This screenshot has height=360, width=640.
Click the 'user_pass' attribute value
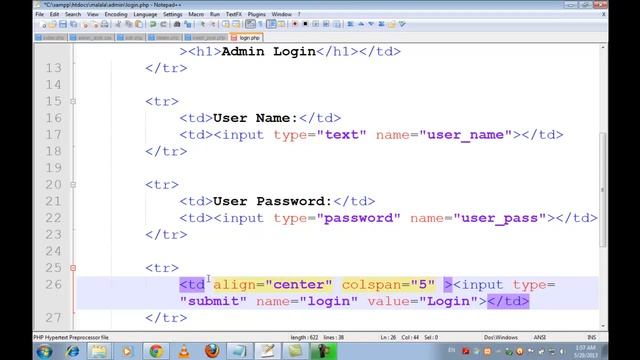(500, 218)
